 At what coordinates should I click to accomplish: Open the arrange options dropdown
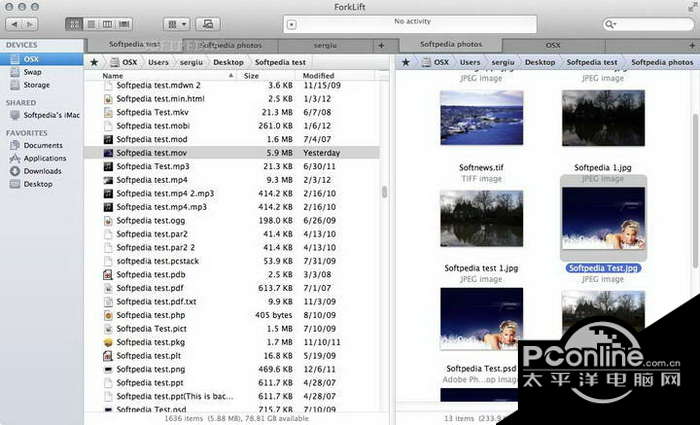177,24
